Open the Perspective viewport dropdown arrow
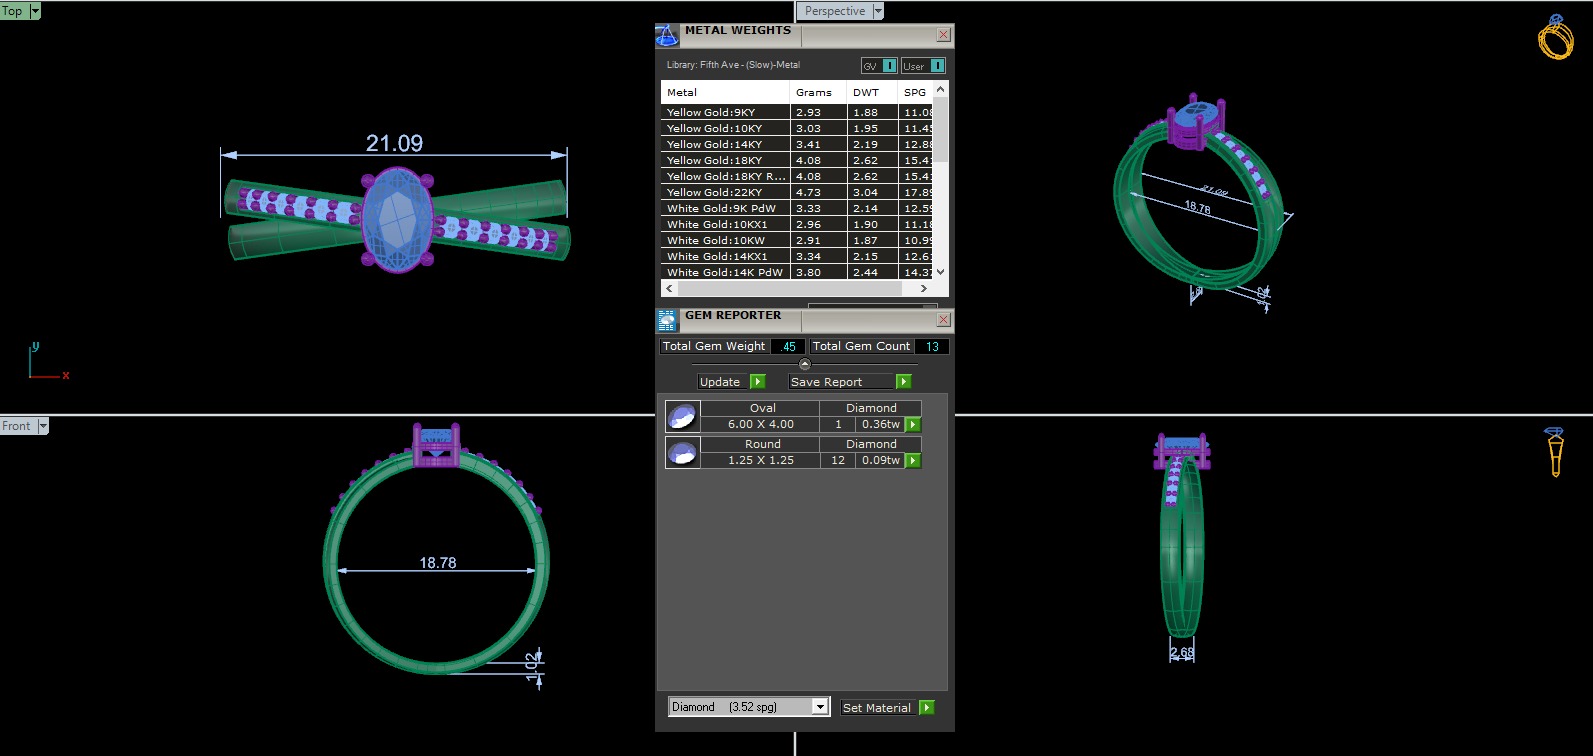 pyautogui.click(x=878, y=11)
